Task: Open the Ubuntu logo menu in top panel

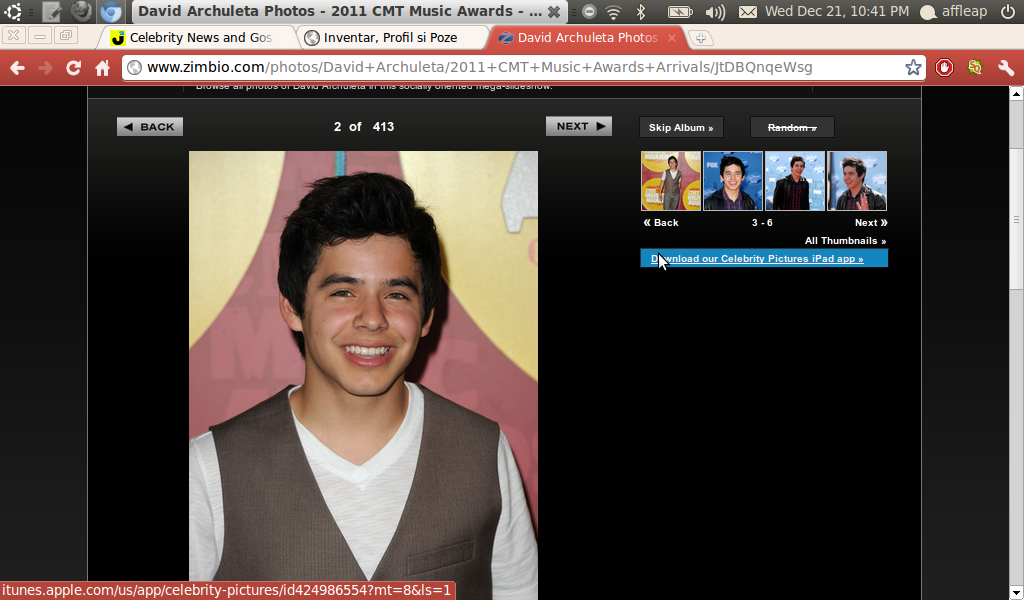Action: (12, 11)
